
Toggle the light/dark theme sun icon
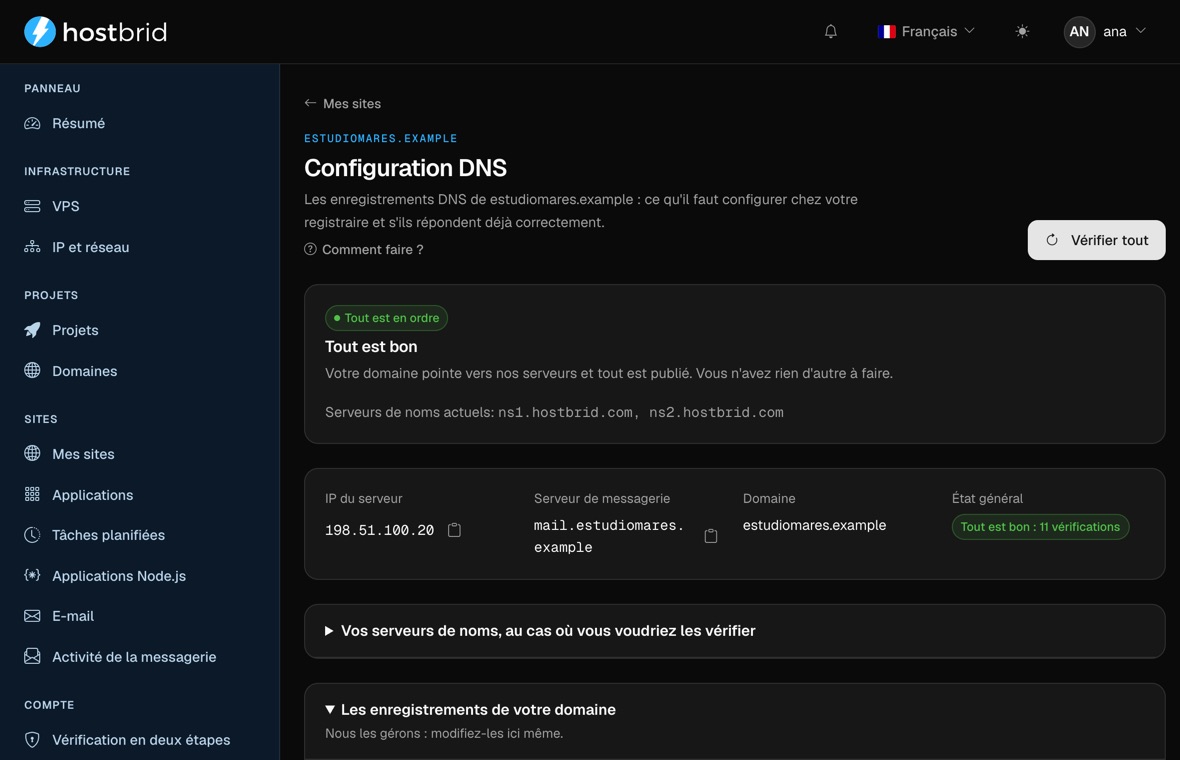pos(1022,32)
